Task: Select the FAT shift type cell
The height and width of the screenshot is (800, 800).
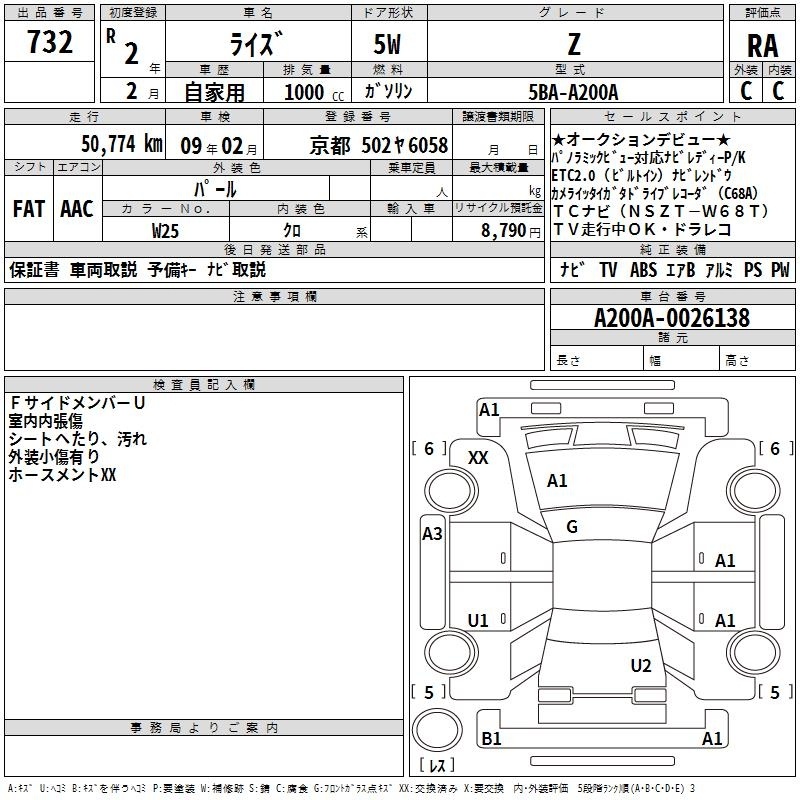Action: (x=28, y=209)
